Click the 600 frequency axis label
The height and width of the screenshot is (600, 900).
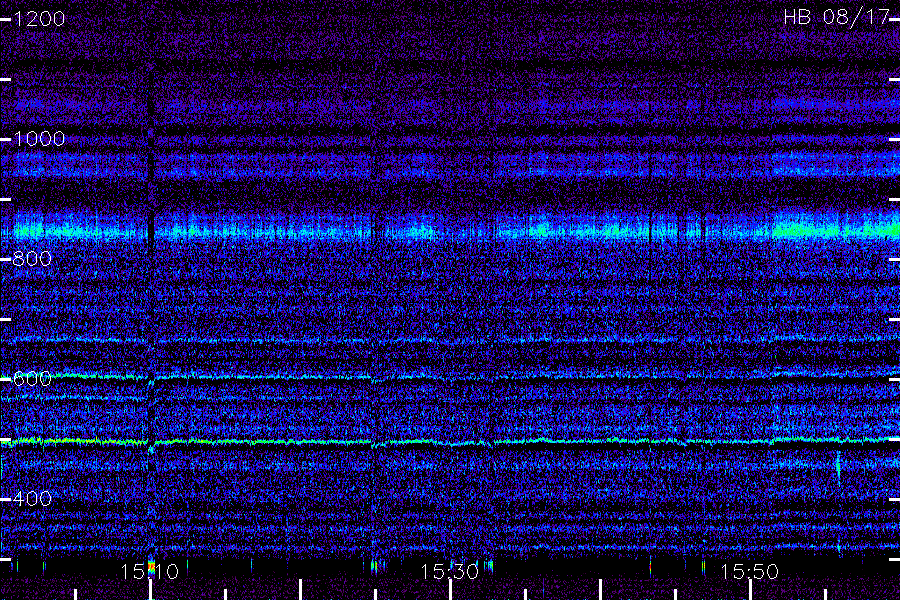tap(32, 379)
